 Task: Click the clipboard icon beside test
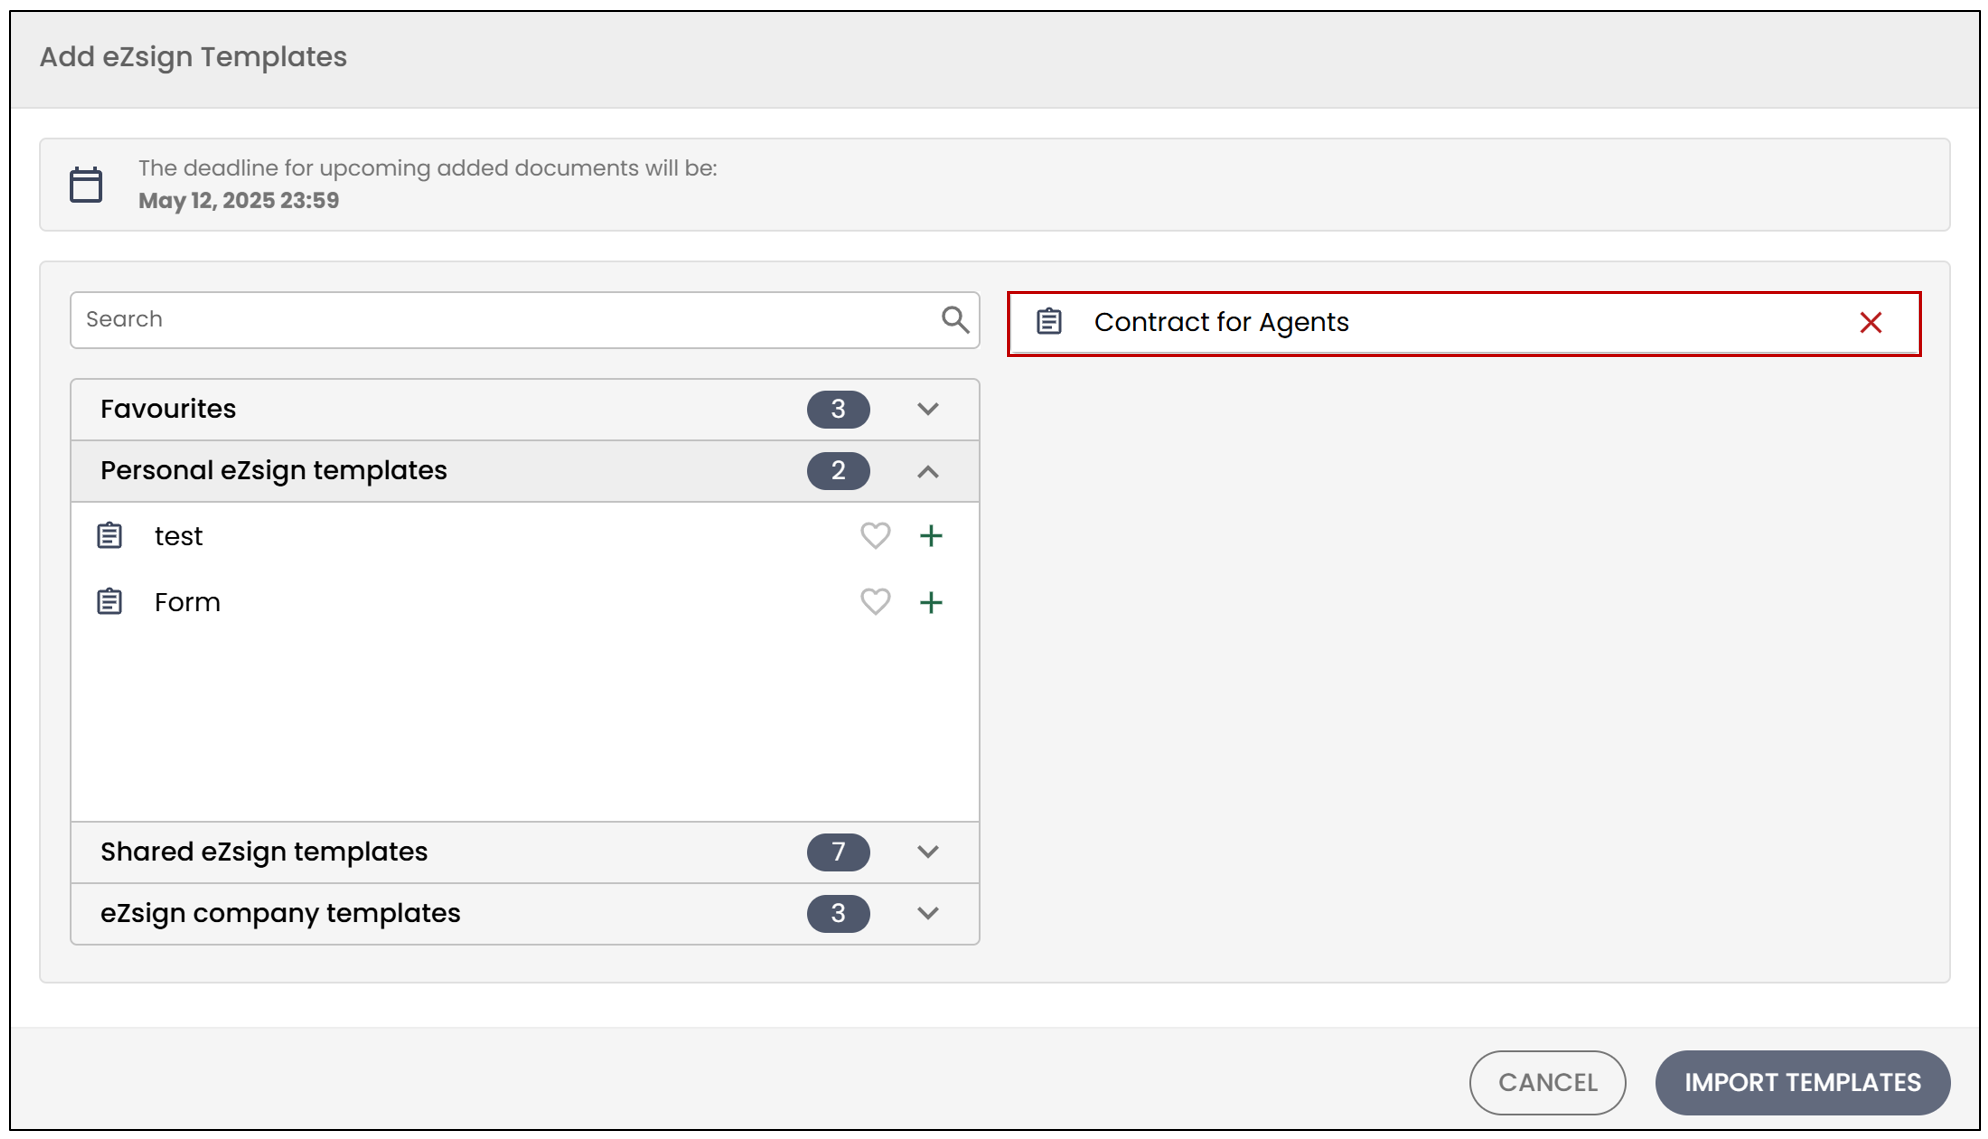(x=110, y=536)
